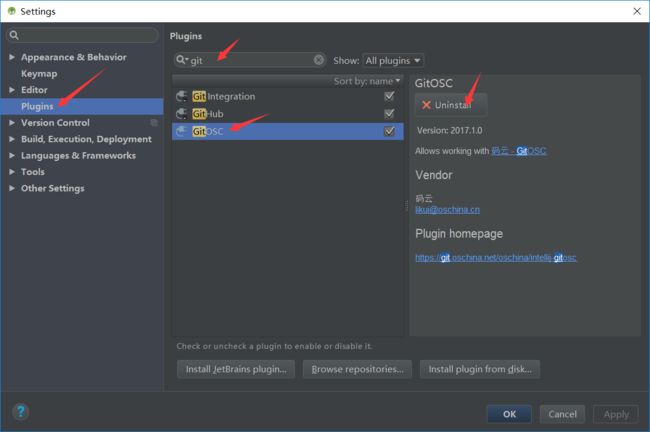Click the GitOSC detail title

click(434, 83)
